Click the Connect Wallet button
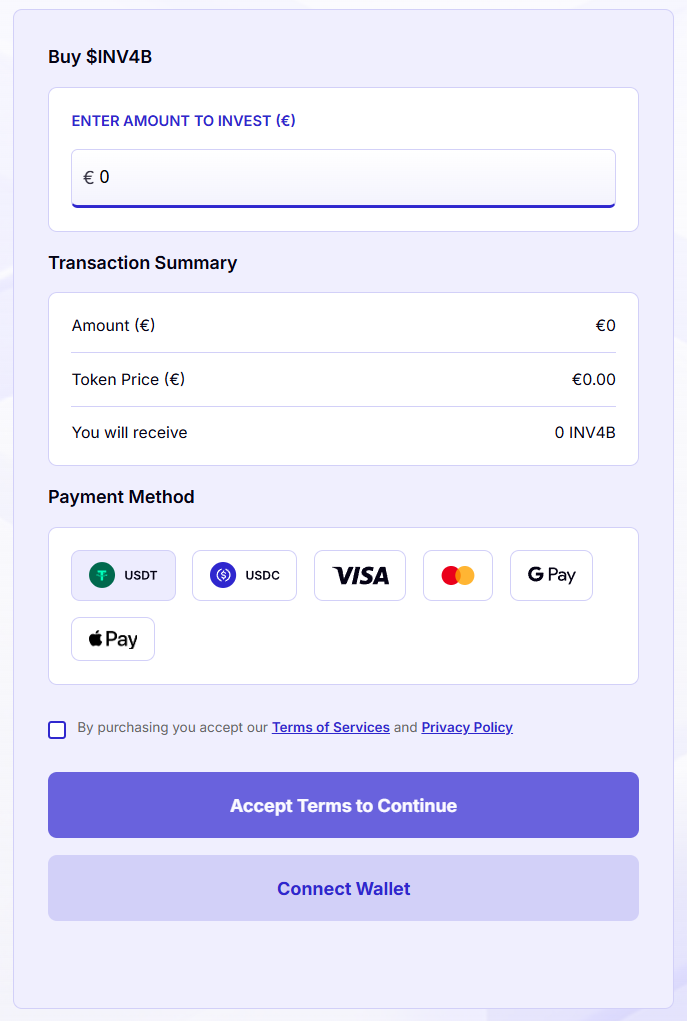The width and height of the screenshot is (687, 1021). point(343,888)
